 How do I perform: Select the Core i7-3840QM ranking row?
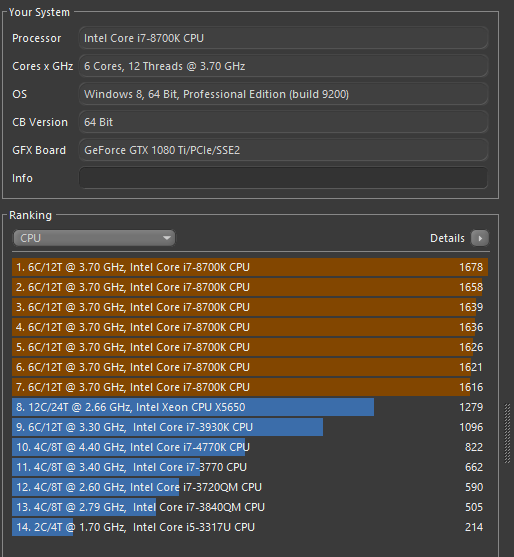pyautogui.click(x=250, y=507)
